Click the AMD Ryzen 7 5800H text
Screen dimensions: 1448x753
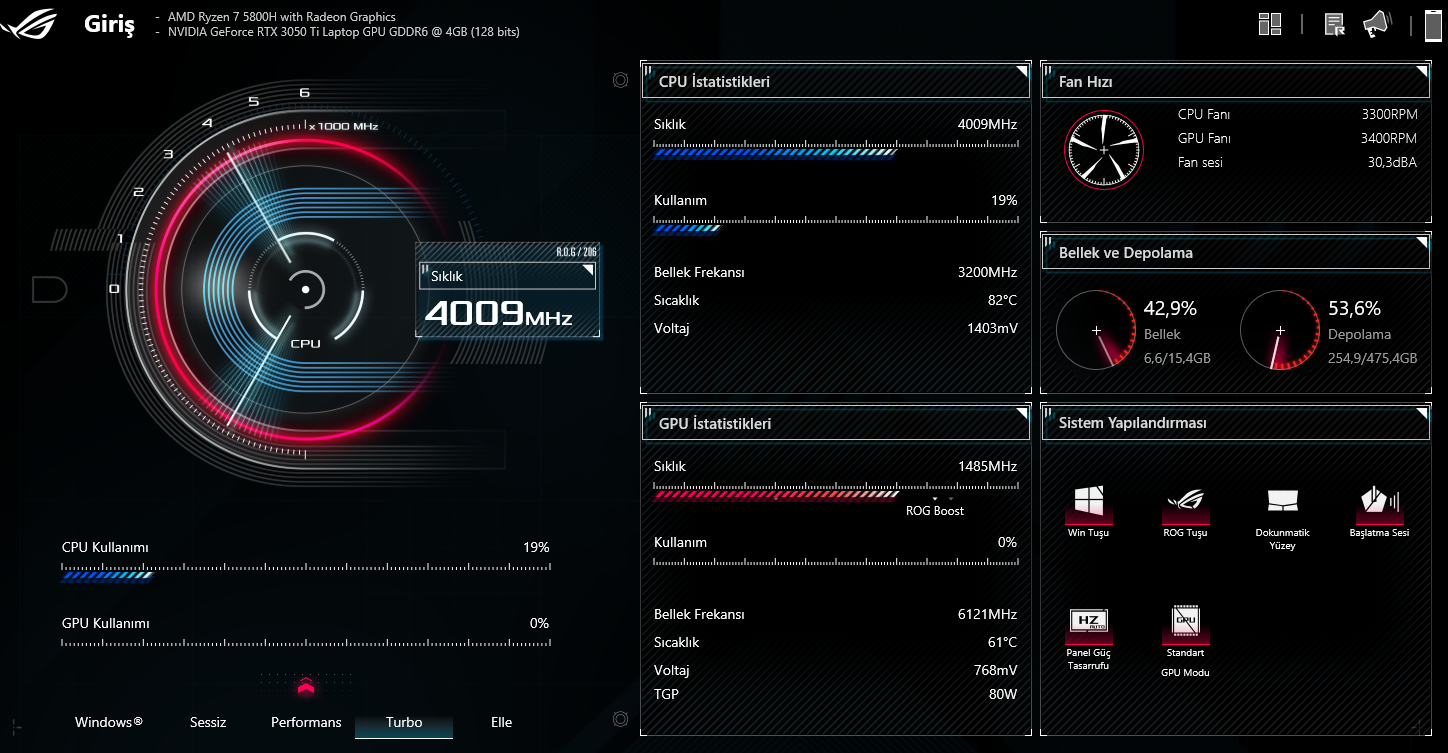pos(280,17)
